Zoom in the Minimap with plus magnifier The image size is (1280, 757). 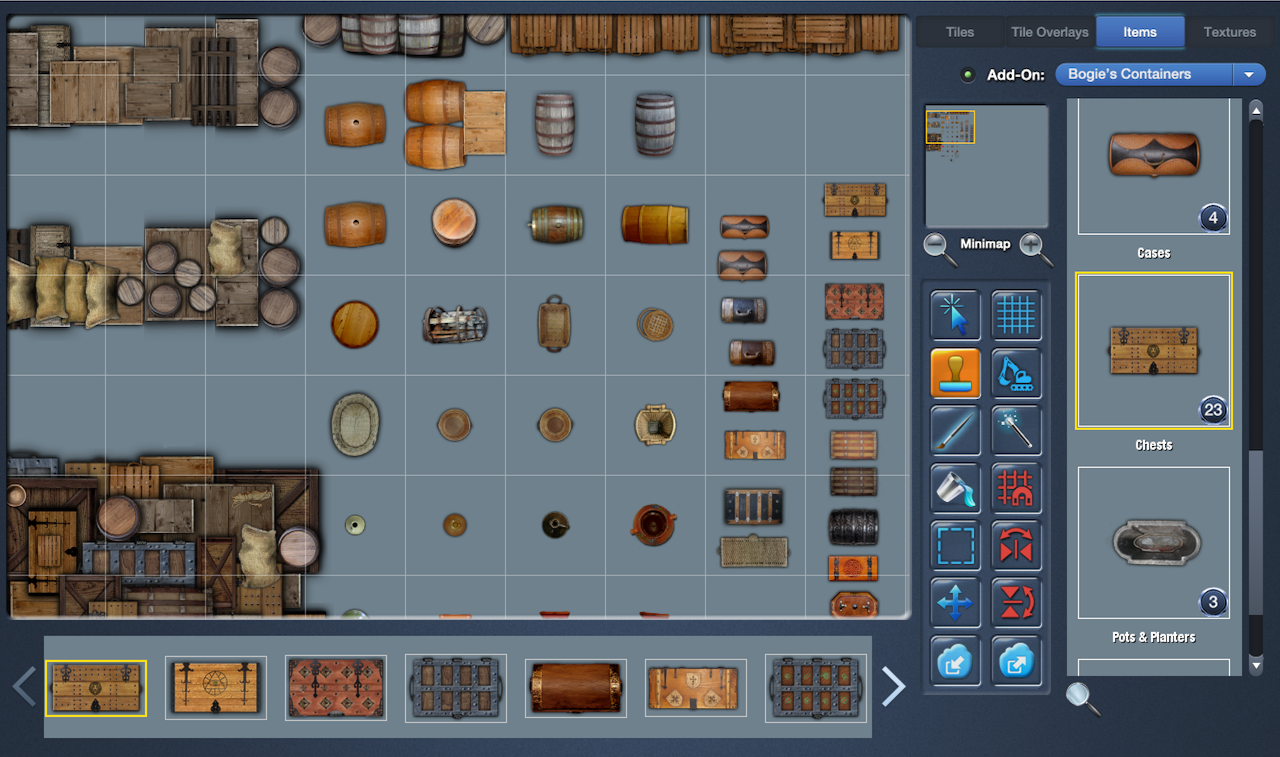click(1036, 248)
